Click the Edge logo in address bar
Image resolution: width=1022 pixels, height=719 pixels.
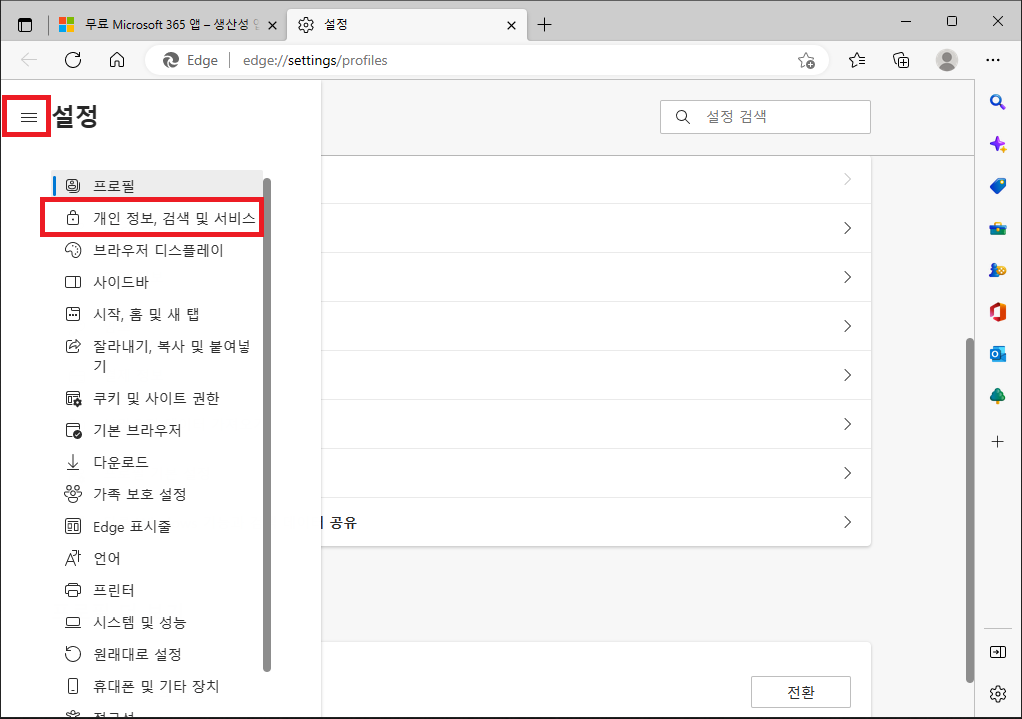pyautogui.click(x=171, y=60)
